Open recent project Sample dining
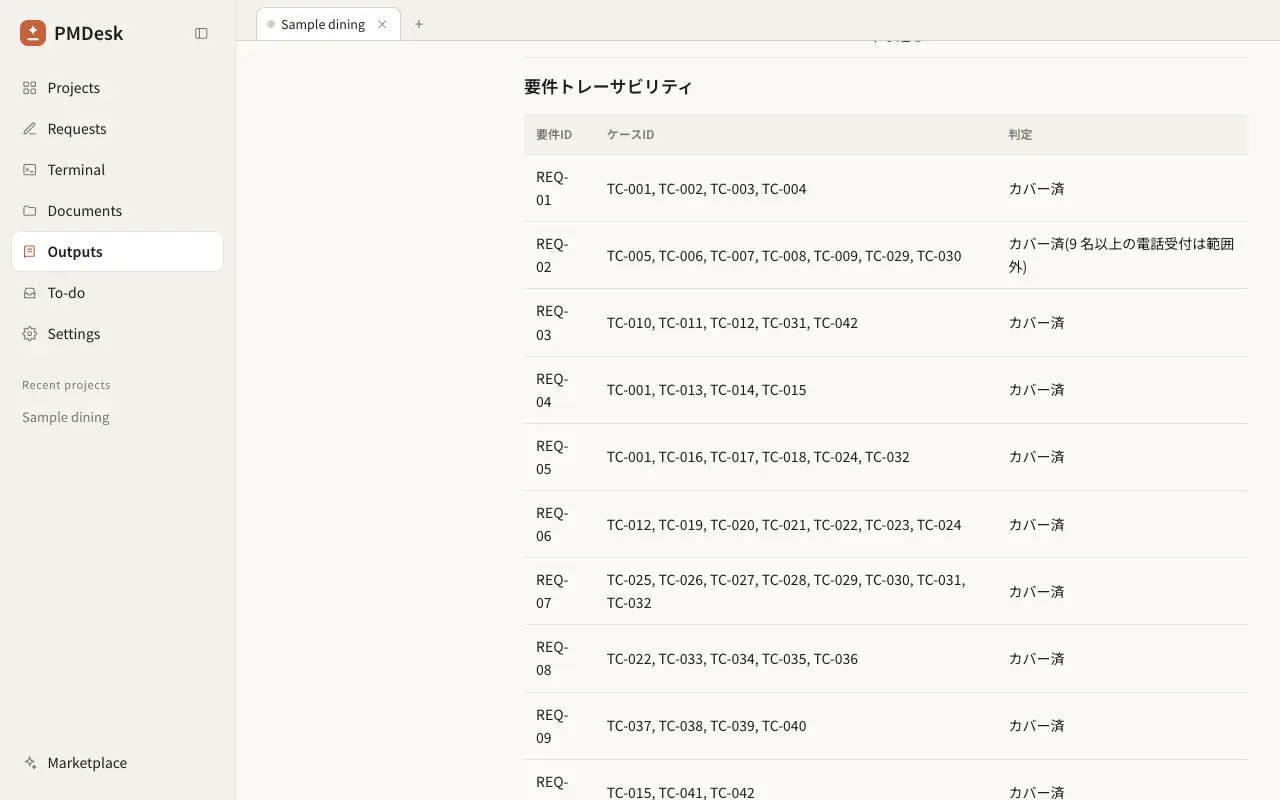The image size is (1280, 800). point(66,418)
